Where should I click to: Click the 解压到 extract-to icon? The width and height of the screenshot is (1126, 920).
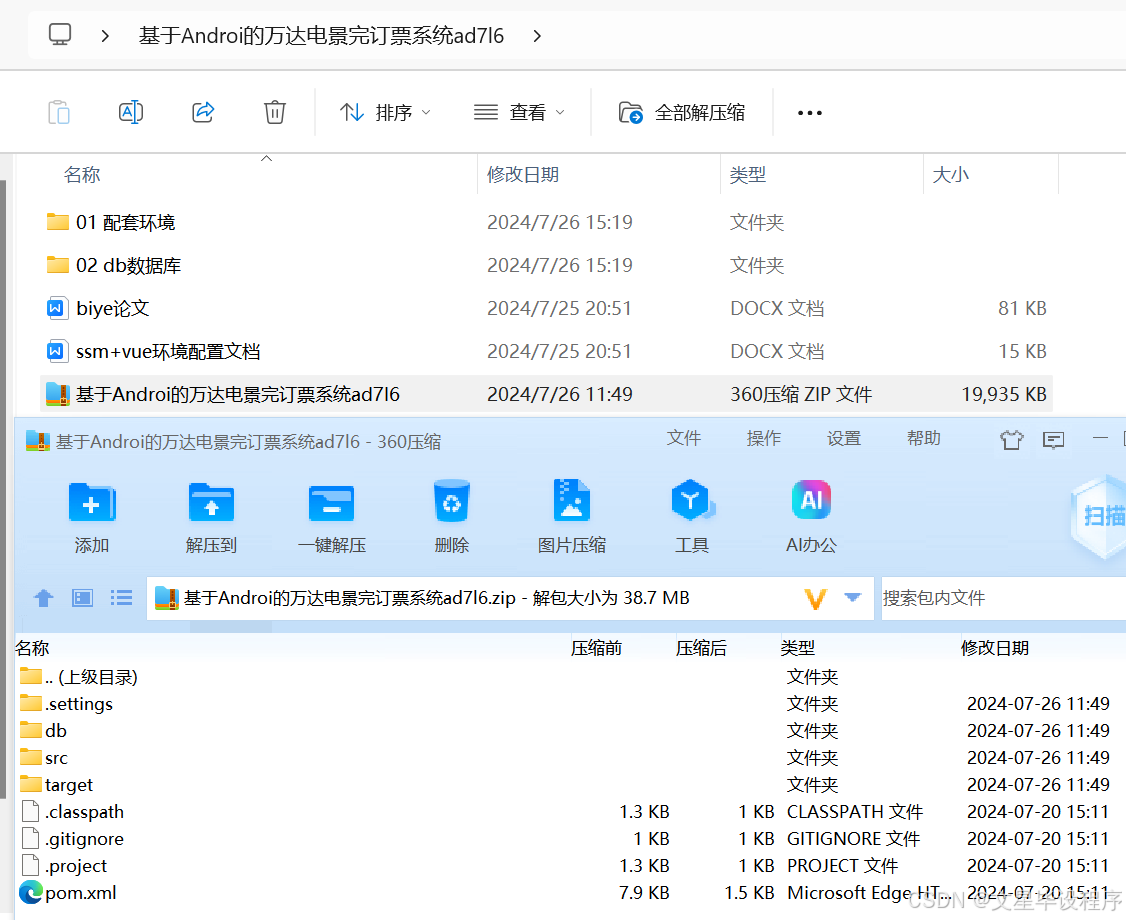coord(211,517)
